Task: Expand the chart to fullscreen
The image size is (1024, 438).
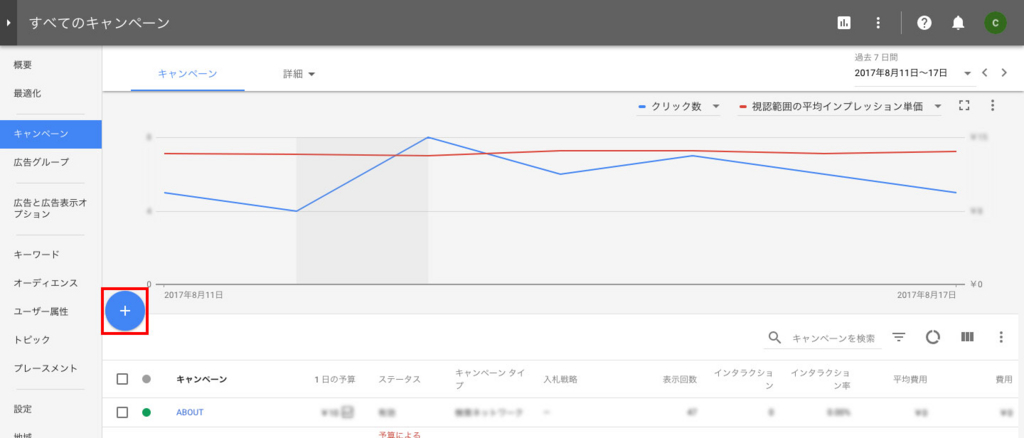Action: pyautogui.click(x=964, y=105)
